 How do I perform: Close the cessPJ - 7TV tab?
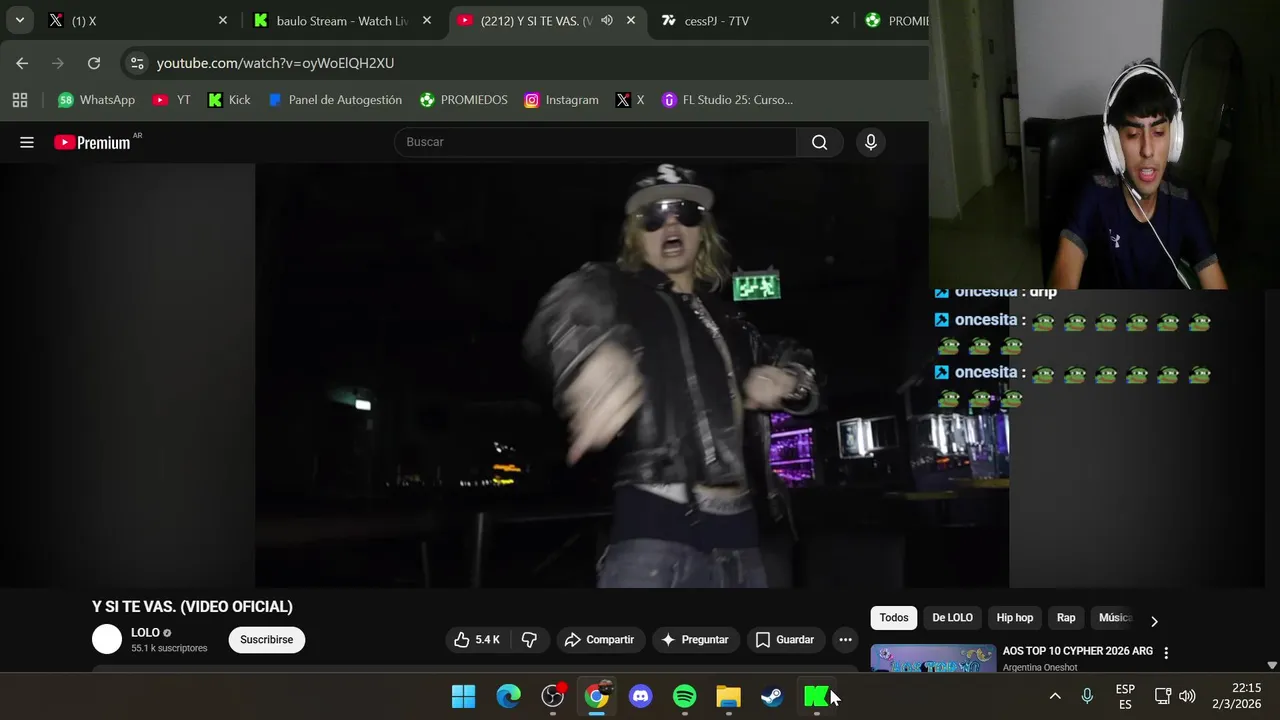pyautogui.click(x=835, y=20)
